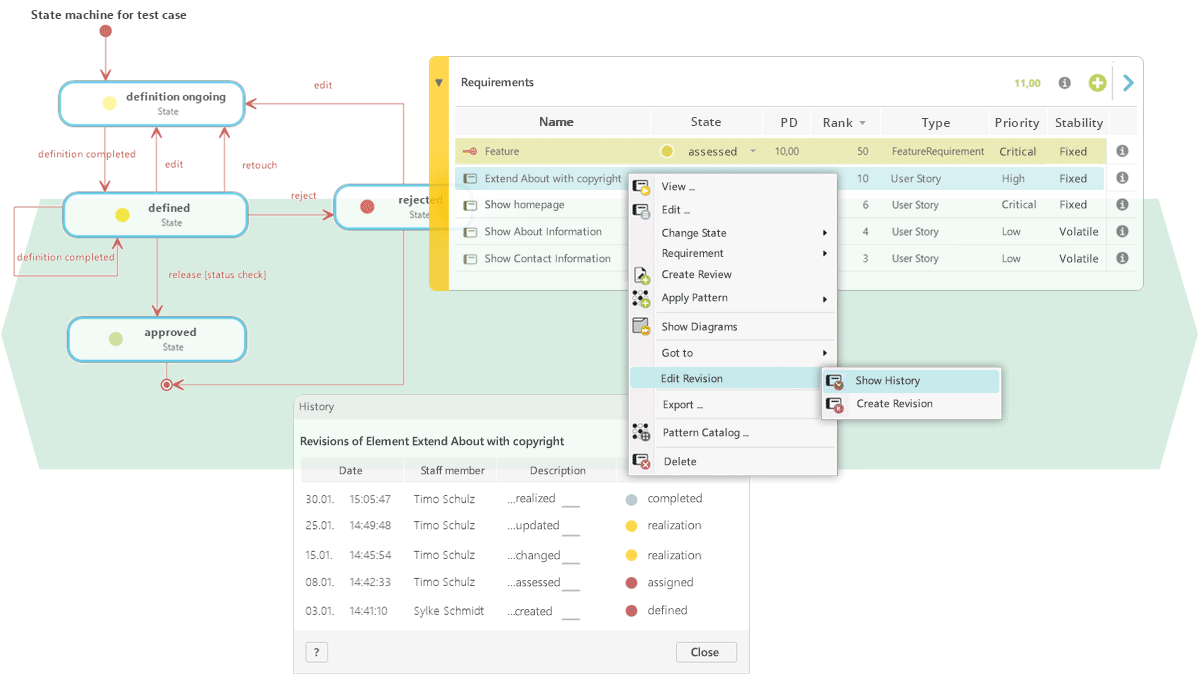Screen dimensions: 1200x700
Task: Click the green add requirement plus icon
Action: (1097, 83)
